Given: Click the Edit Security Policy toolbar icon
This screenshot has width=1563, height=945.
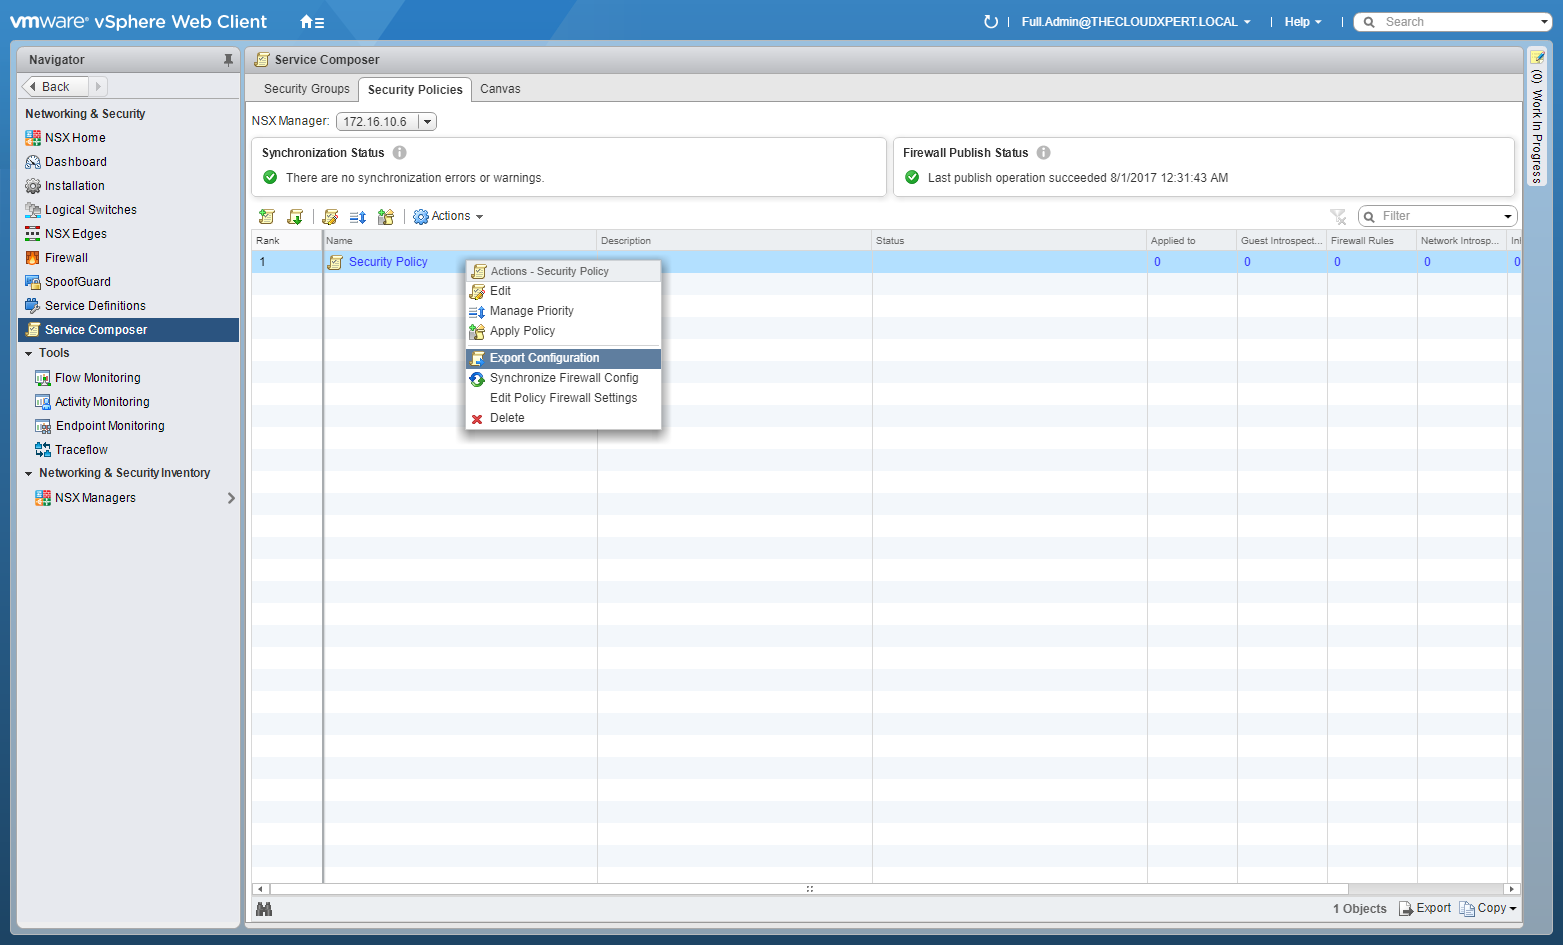Looking at the screenshot, I should click(330, 217).
